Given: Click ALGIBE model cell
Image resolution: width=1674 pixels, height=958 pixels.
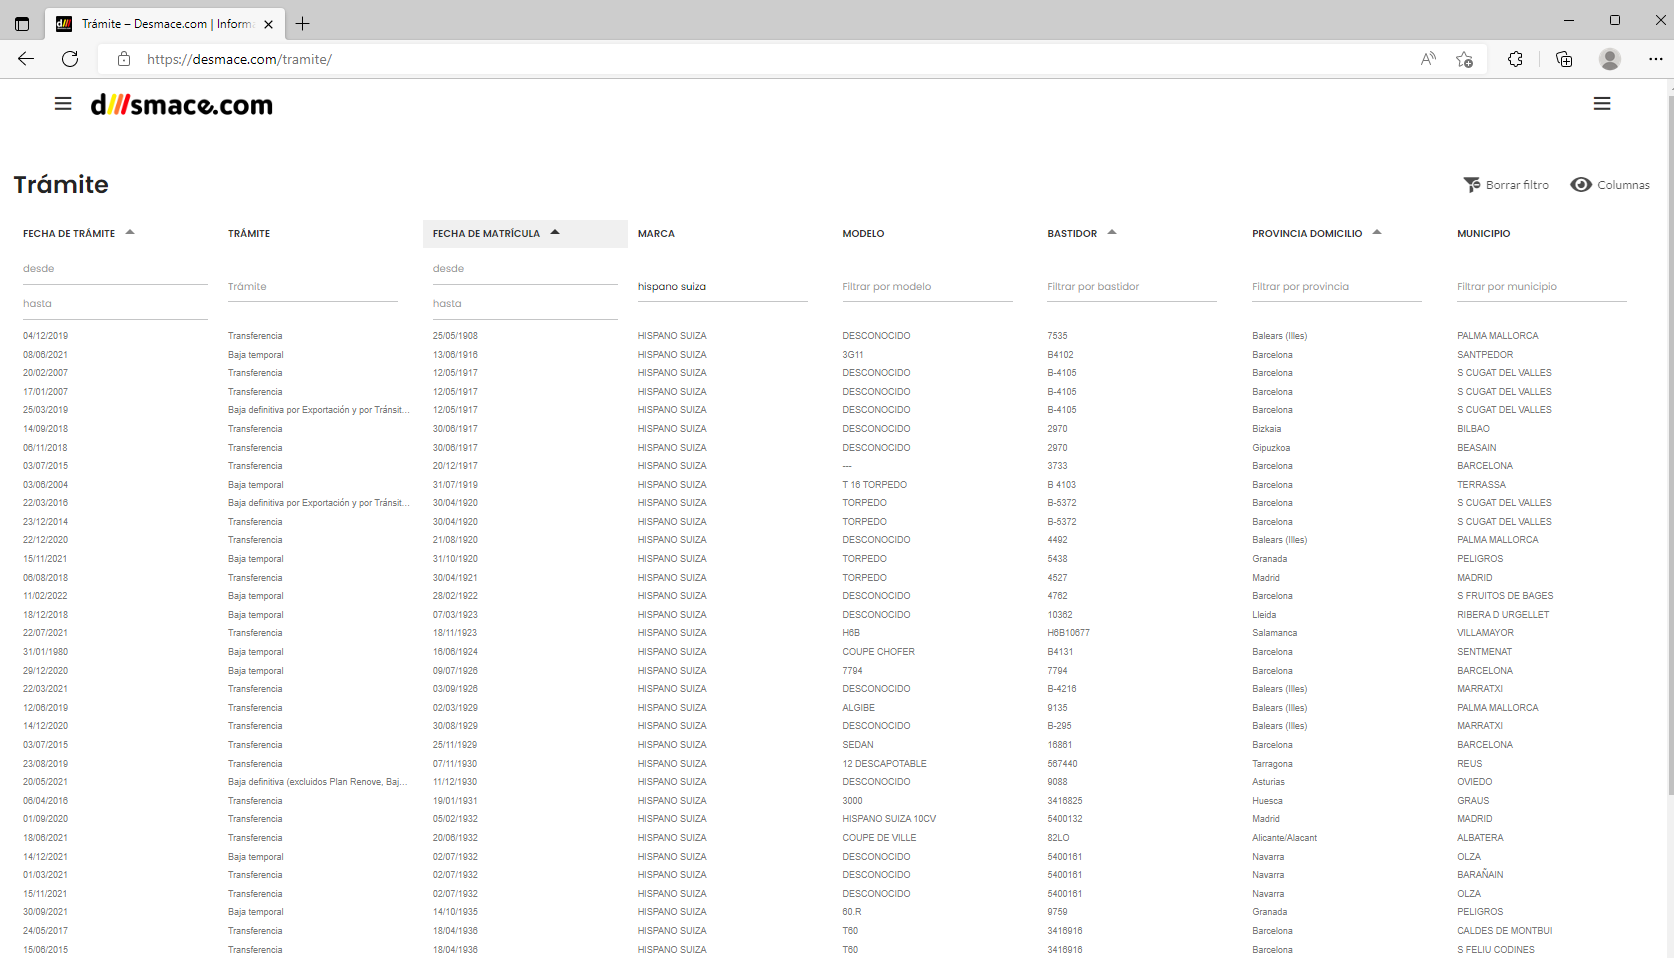Looking at the screenshot, I should click(859, 708).
